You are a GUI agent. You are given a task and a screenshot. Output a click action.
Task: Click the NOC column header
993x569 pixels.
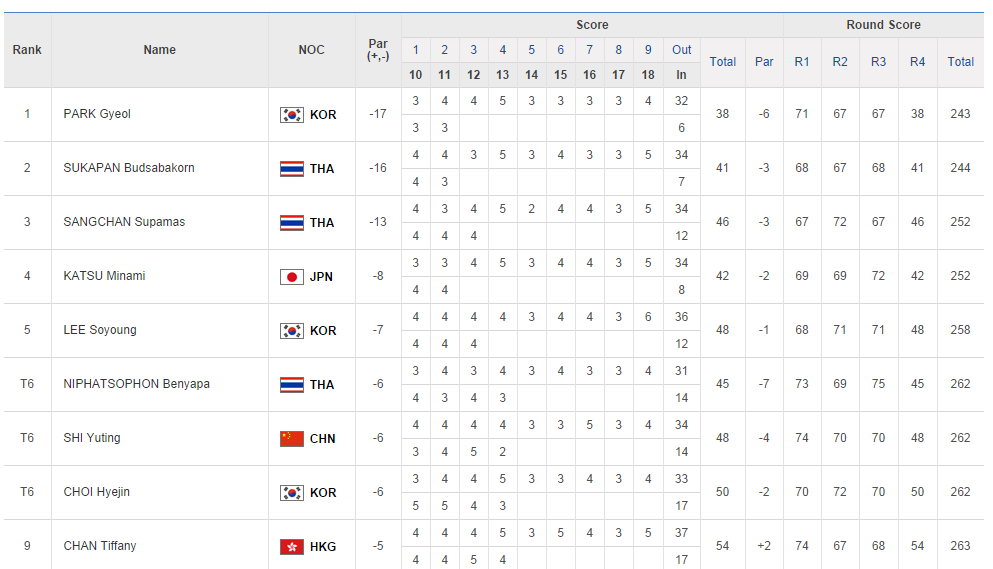click(x=311, y=50)
